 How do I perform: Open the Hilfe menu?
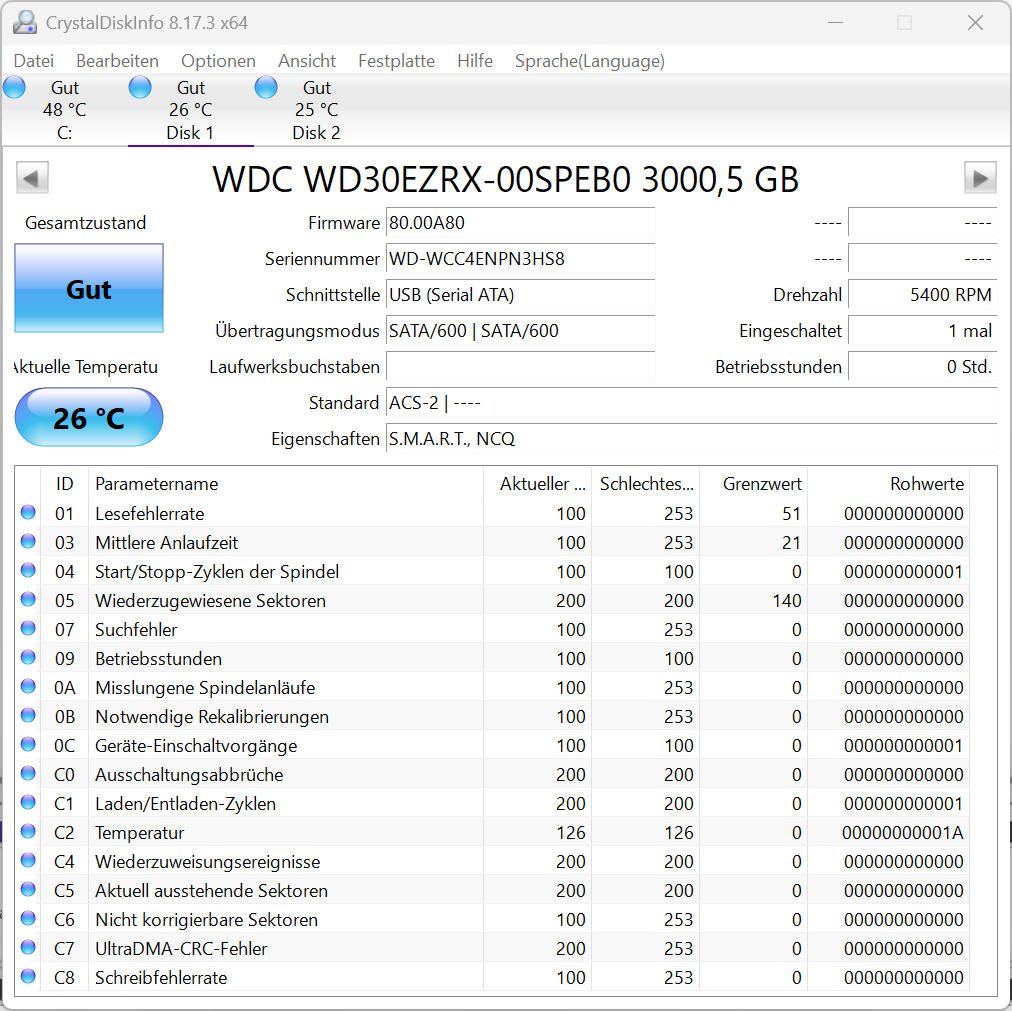pos(474,61)
